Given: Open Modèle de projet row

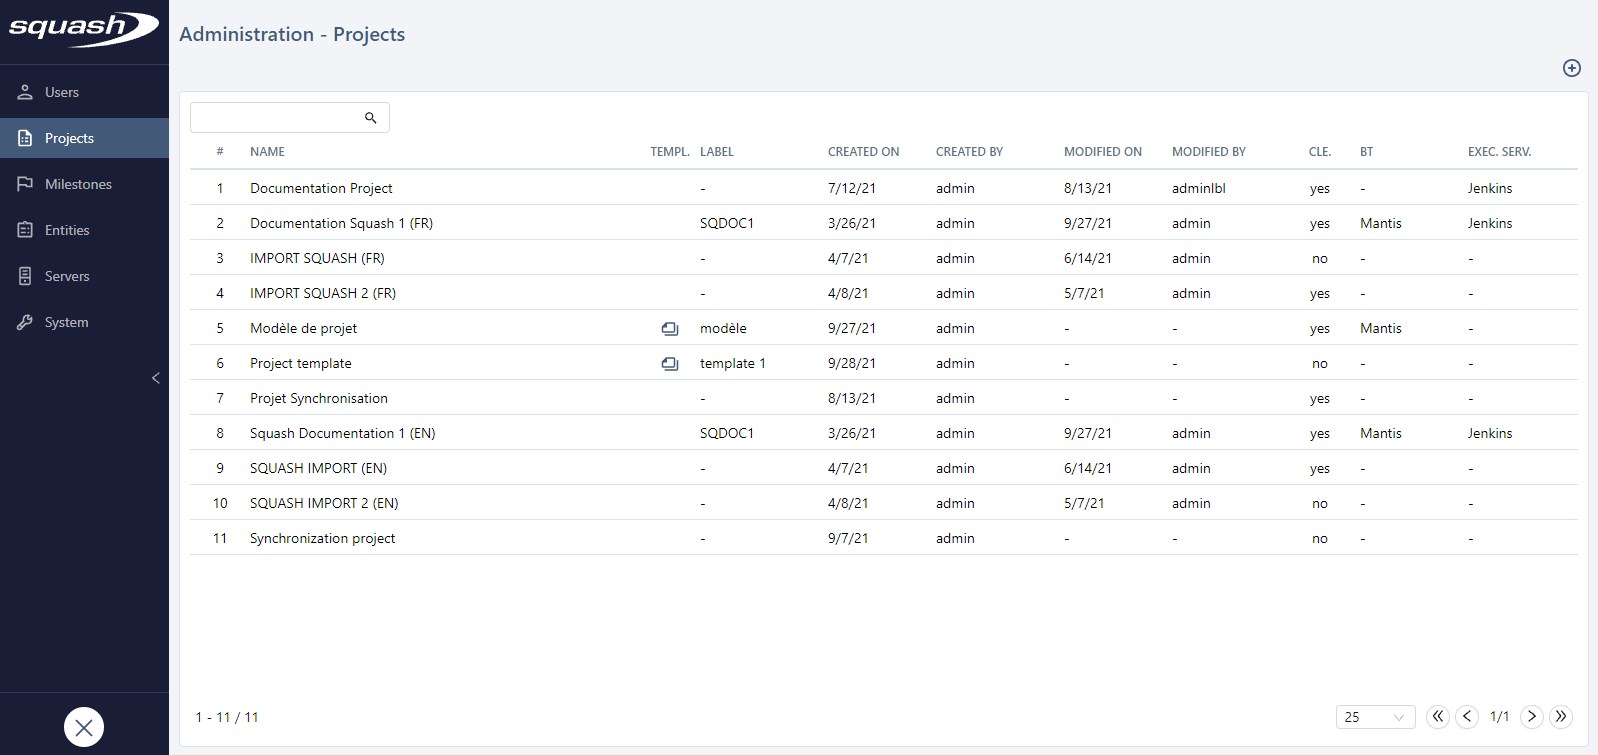Looking at the screenshot, I should (884, 328).
